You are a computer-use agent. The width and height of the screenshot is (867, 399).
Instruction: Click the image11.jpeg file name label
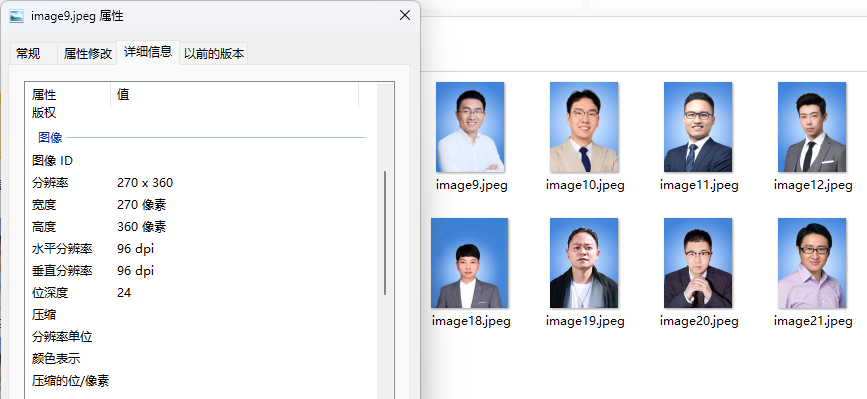click(699, 185)
